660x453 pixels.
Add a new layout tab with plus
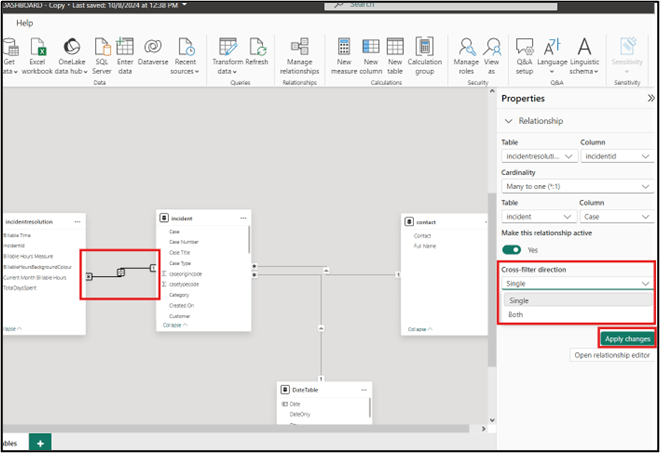(x=41, y=442)
